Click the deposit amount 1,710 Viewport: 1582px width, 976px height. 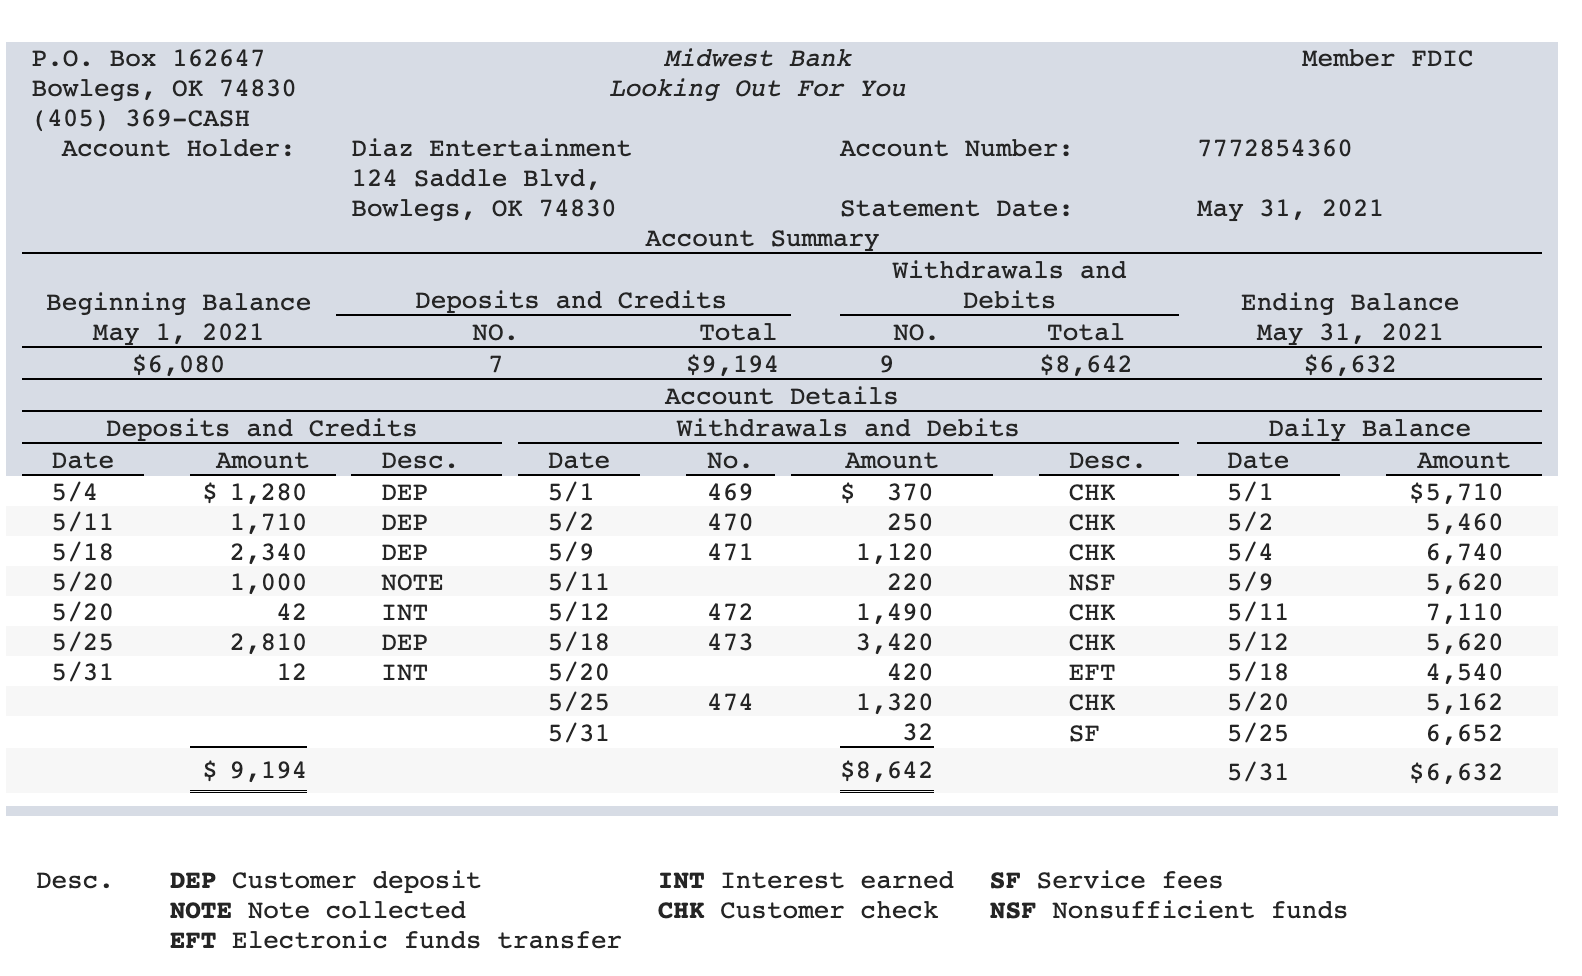pos(268,523)
